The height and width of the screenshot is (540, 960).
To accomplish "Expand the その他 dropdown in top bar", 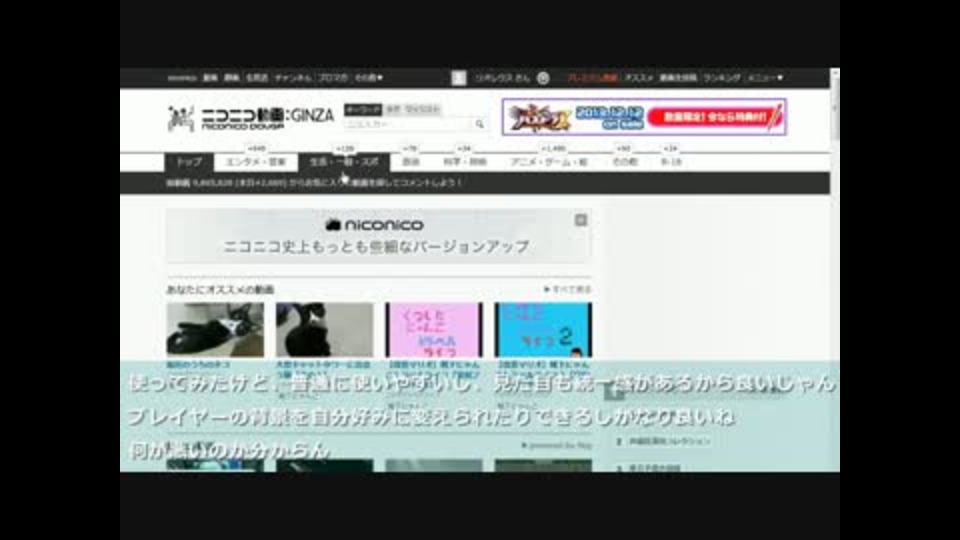I will 369,78.
